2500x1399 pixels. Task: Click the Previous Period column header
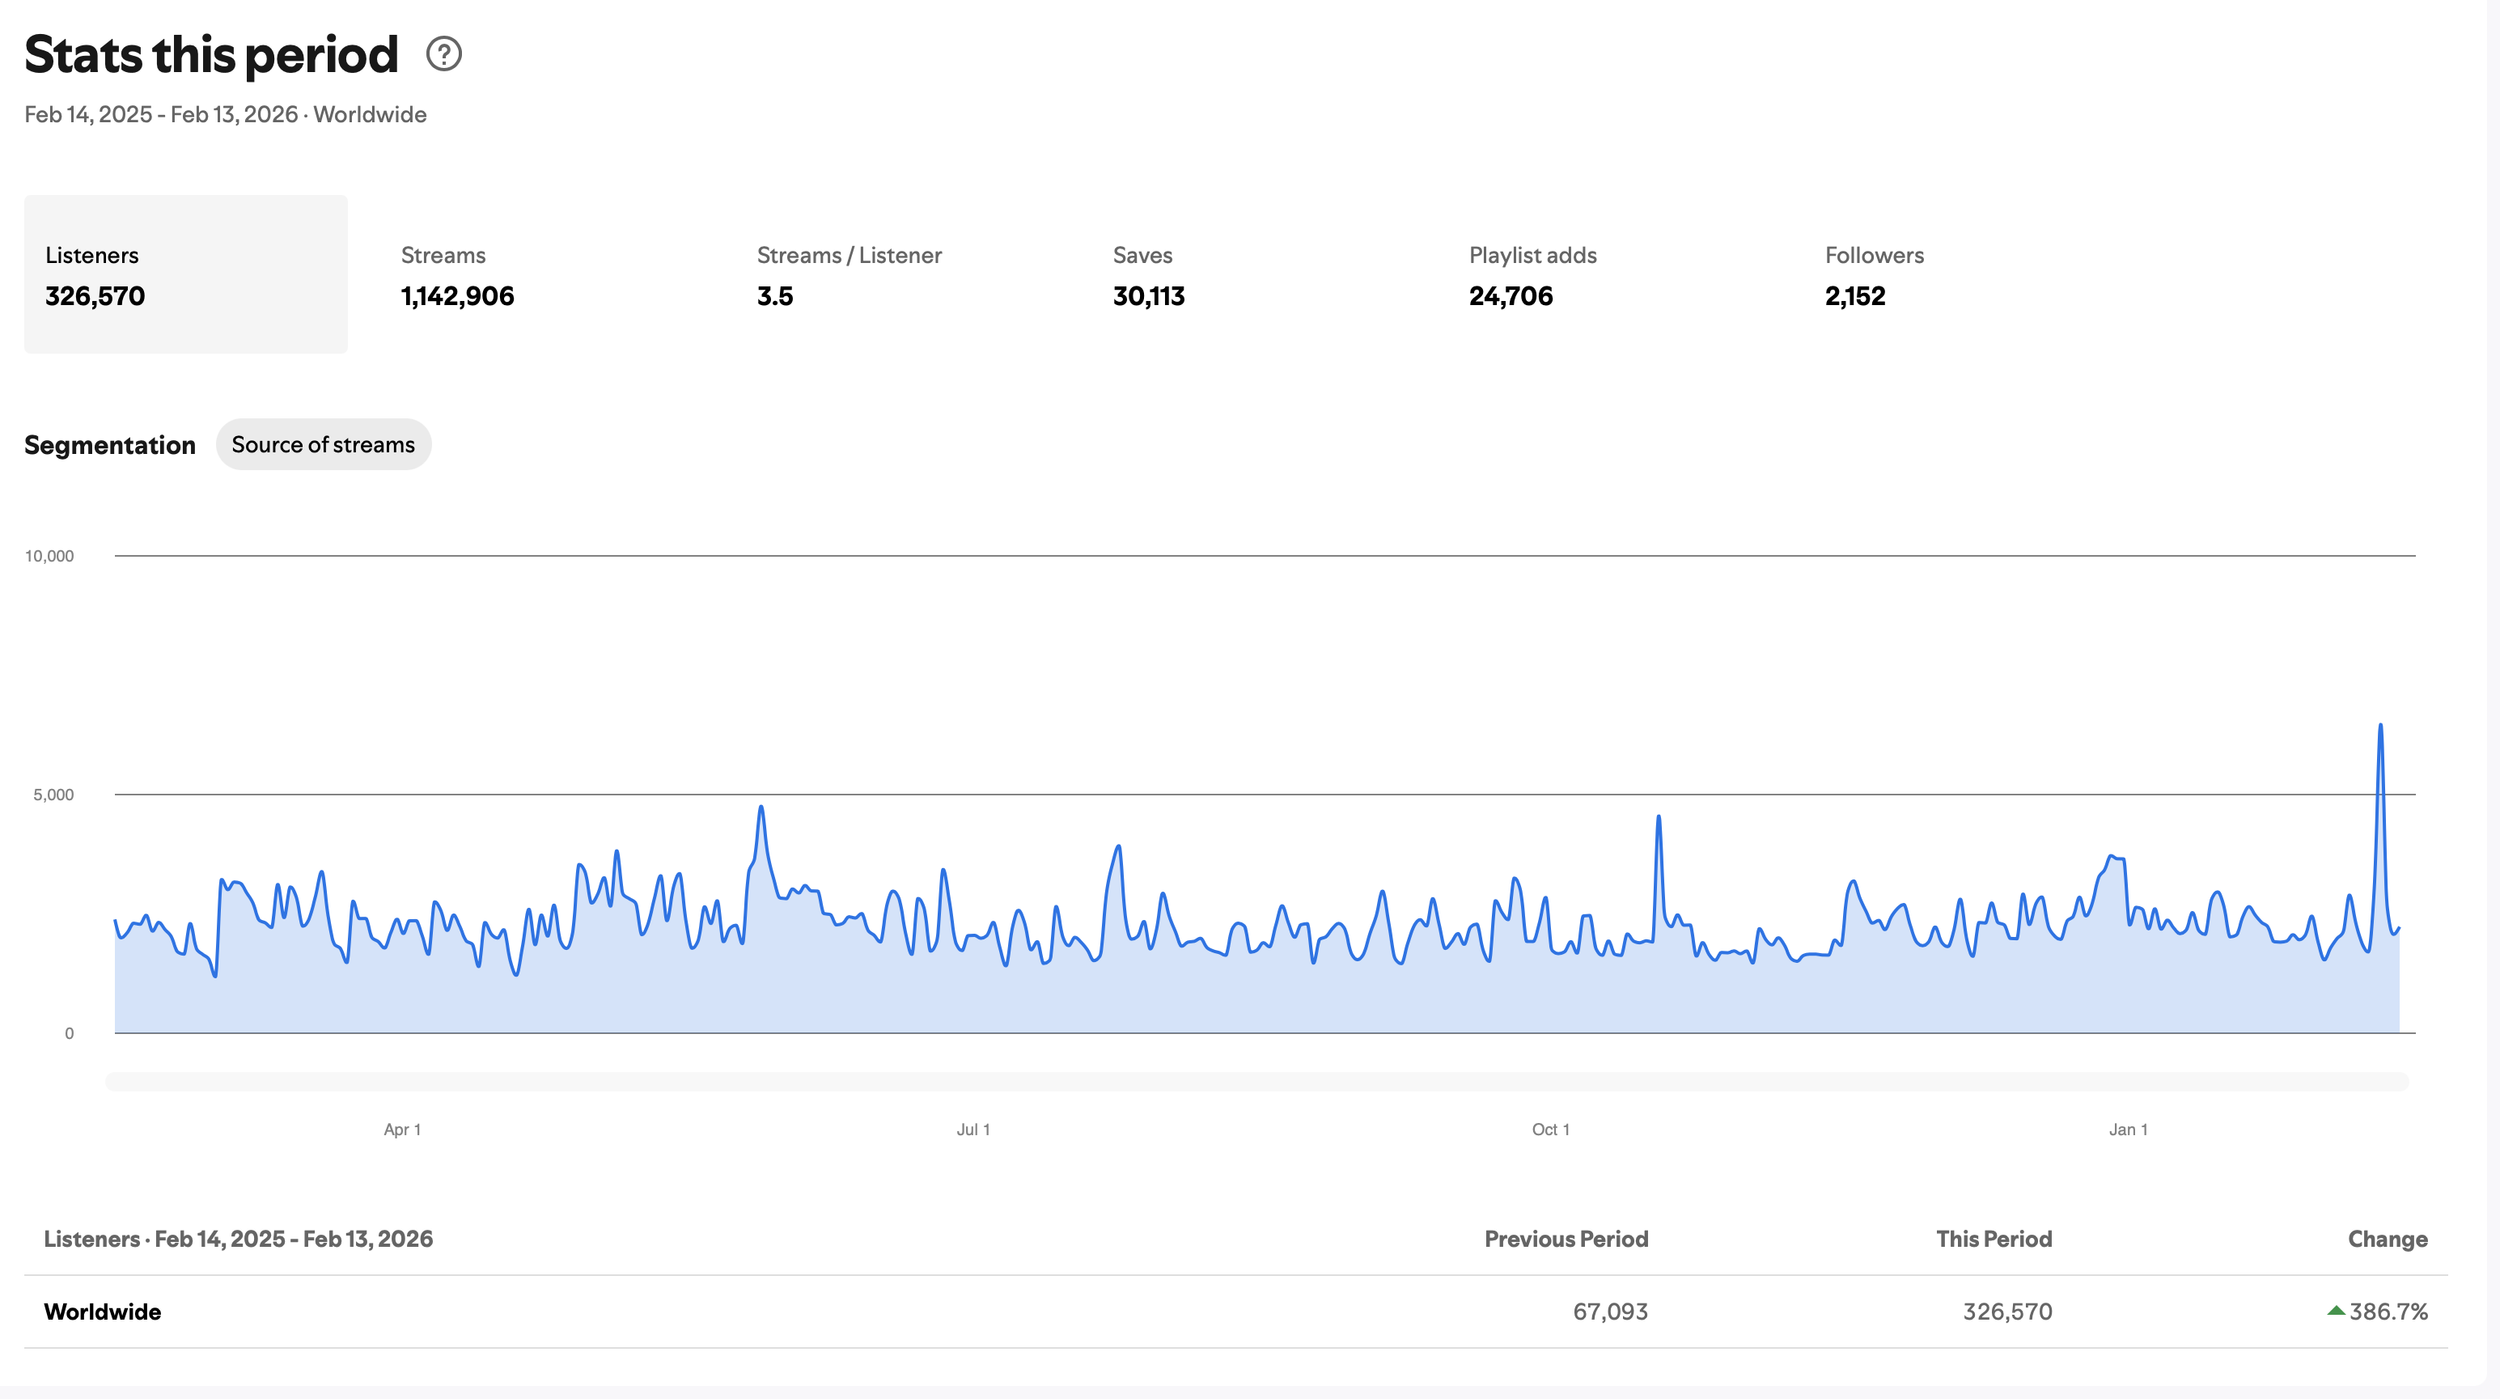(x=1565, y=1239)
